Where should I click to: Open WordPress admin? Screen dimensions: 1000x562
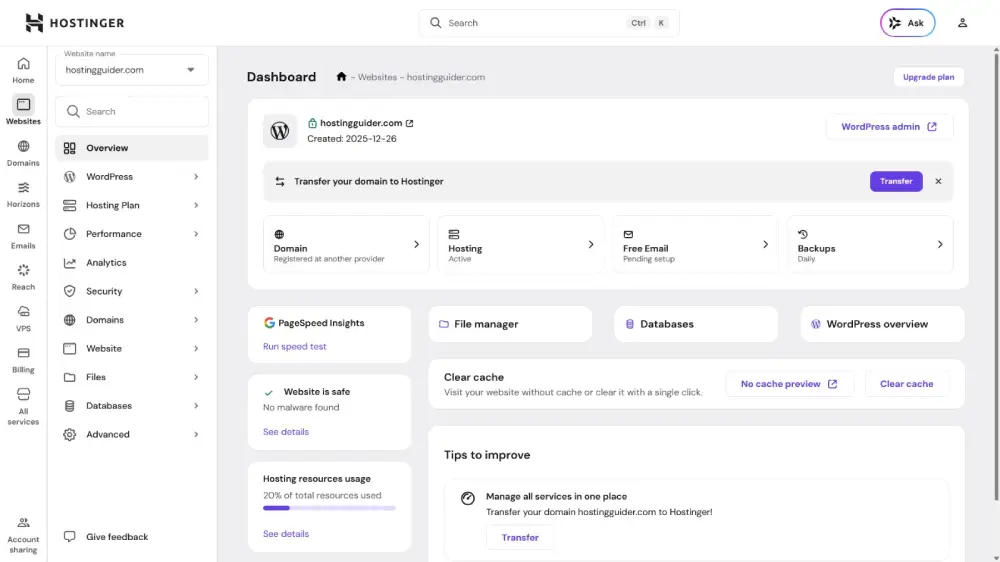889,126
